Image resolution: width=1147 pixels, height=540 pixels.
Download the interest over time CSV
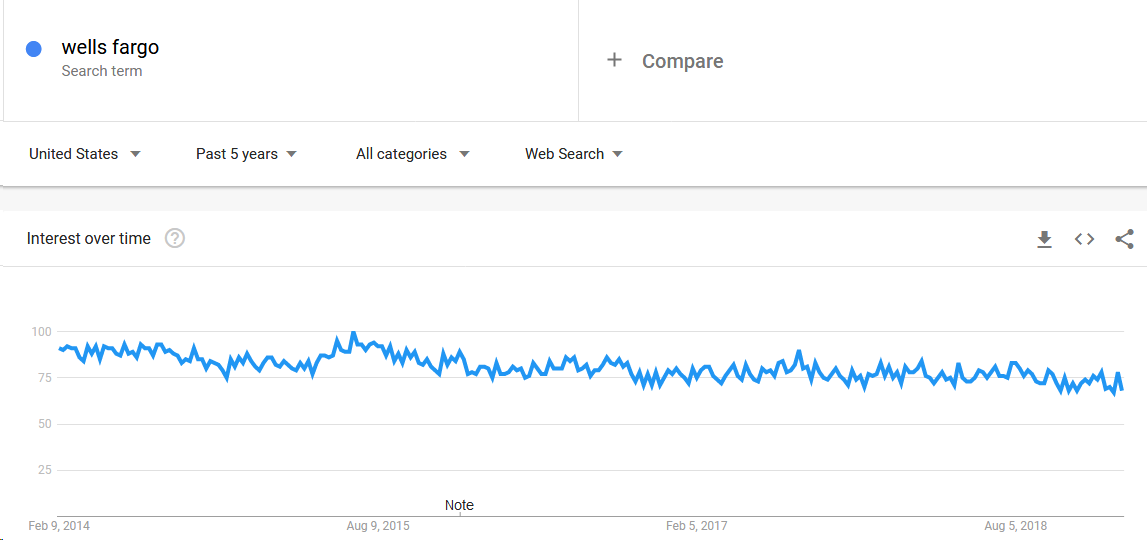[x=1044, y=239]
